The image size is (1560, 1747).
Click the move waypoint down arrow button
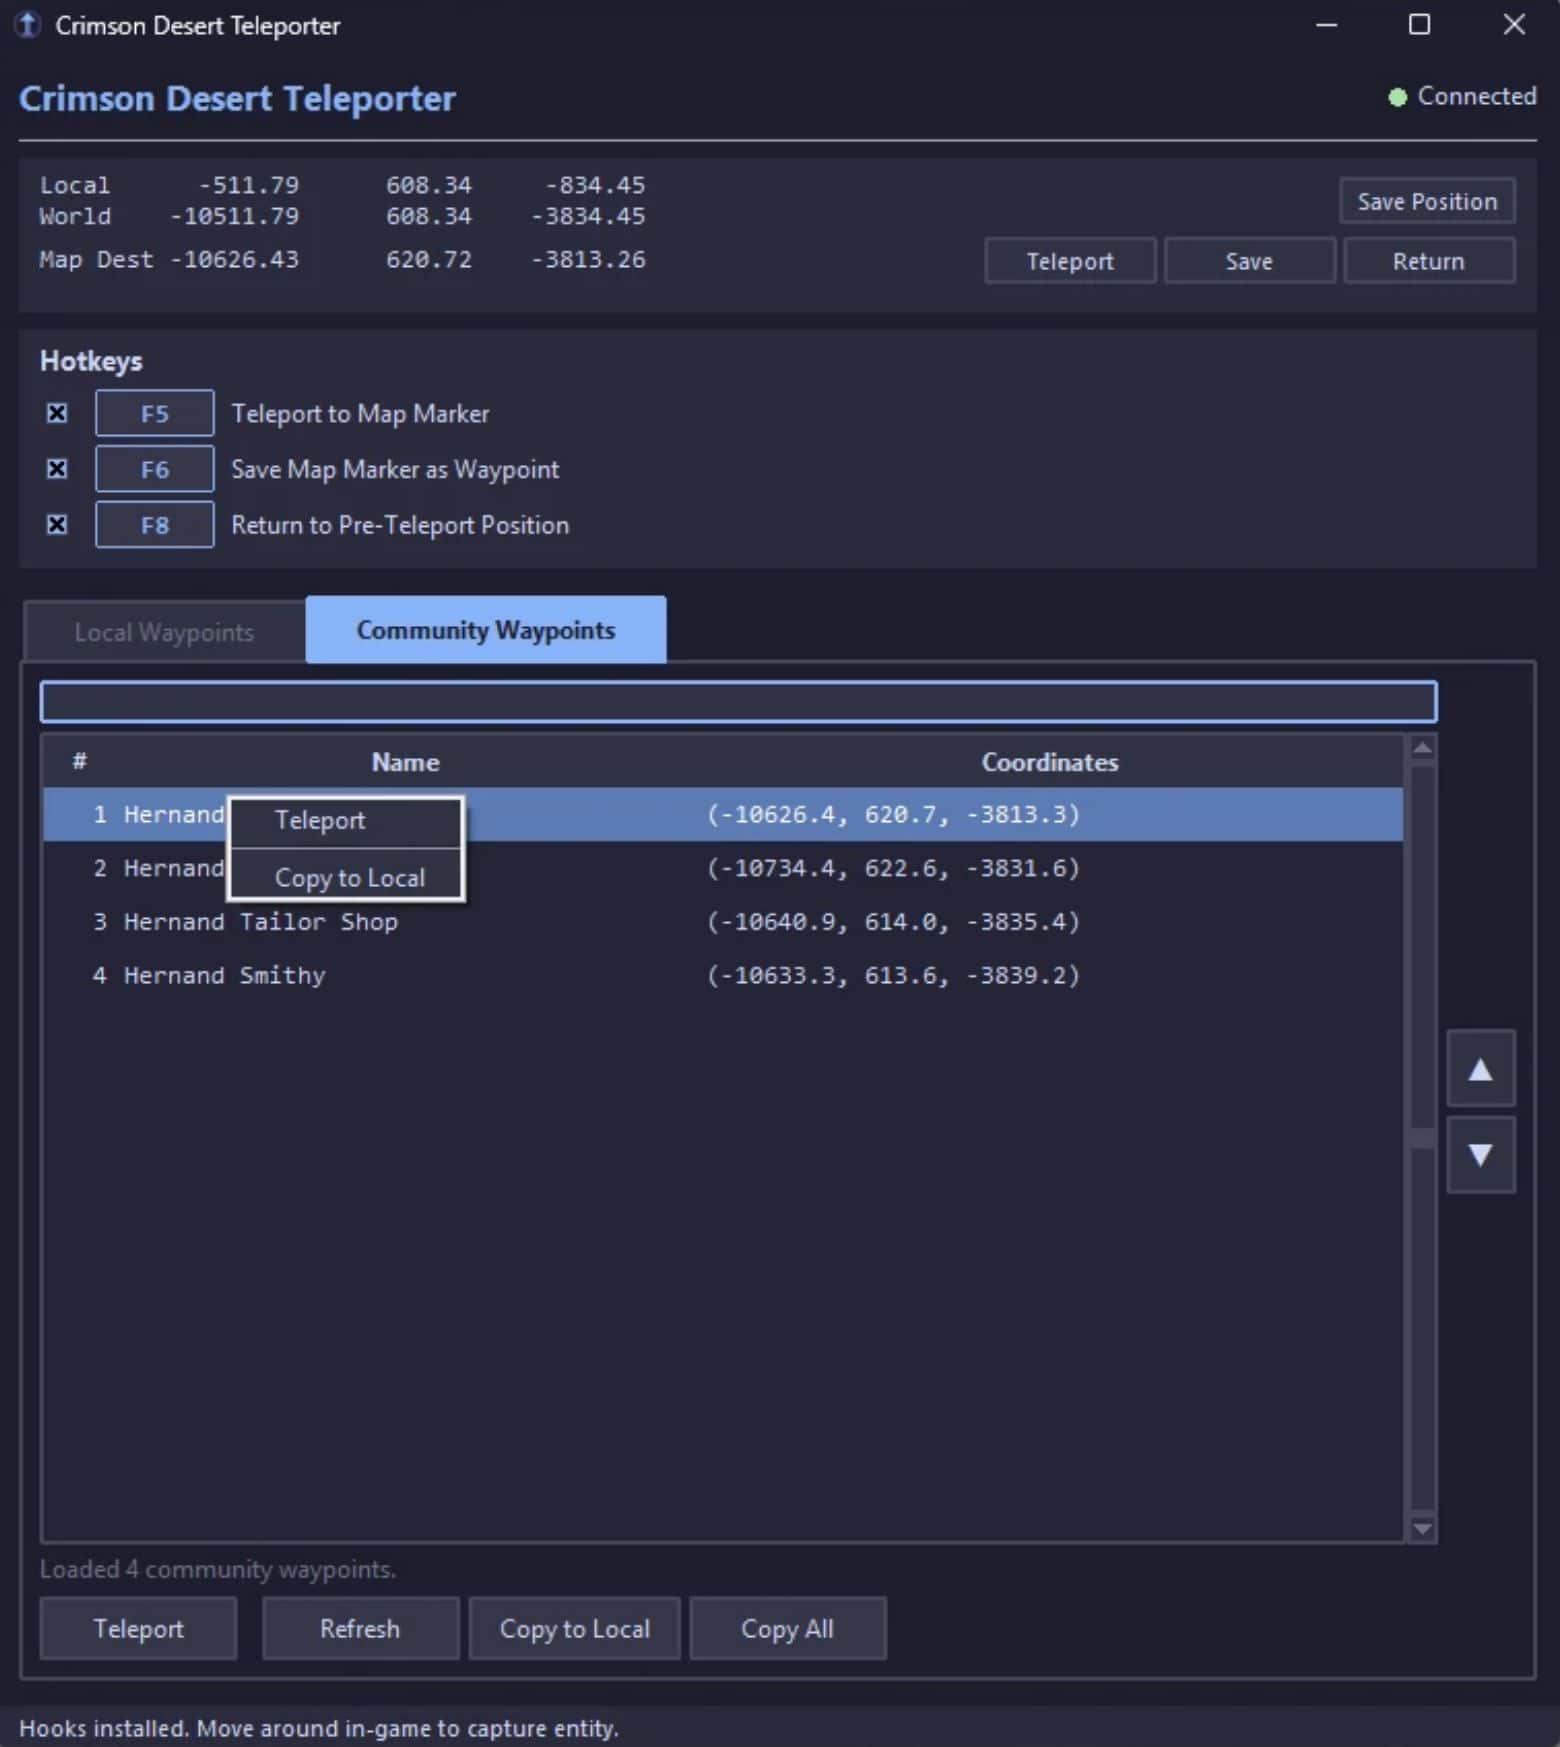(1480, 1155)
